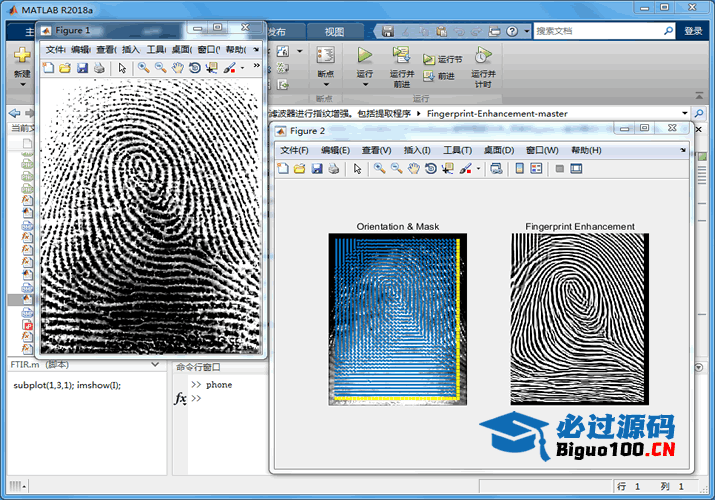This screenshot has width=715, height=500.
Task: Select Brush data tool in Figure 2
Action: point(465,169)
